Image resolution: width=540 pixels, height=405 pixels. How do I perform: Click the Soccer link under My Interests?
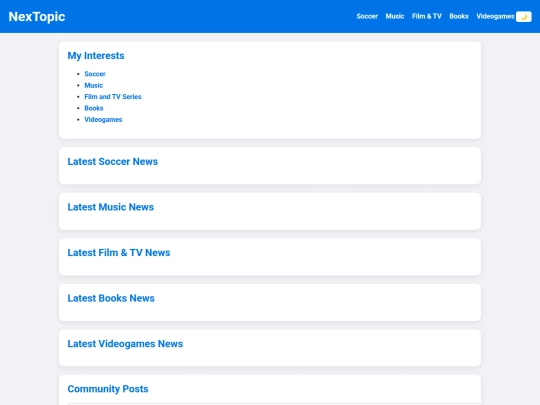click(x=95, y=74)
